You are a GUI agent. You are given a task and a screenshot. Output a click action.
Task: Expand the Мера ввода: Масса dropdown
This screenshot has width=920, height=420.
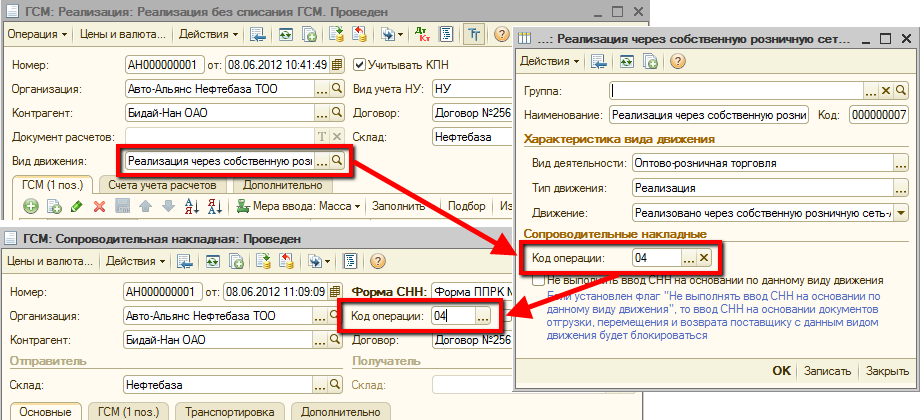[296, 207]
